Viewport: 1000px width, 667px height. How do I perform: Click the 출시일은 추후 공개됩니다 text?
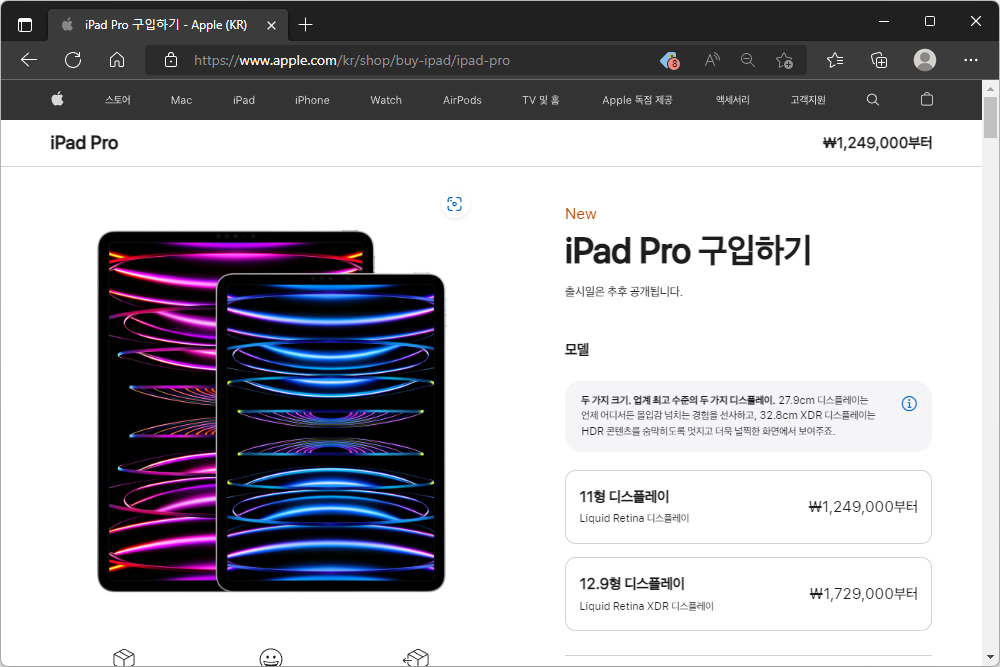[x=624, y=292]
